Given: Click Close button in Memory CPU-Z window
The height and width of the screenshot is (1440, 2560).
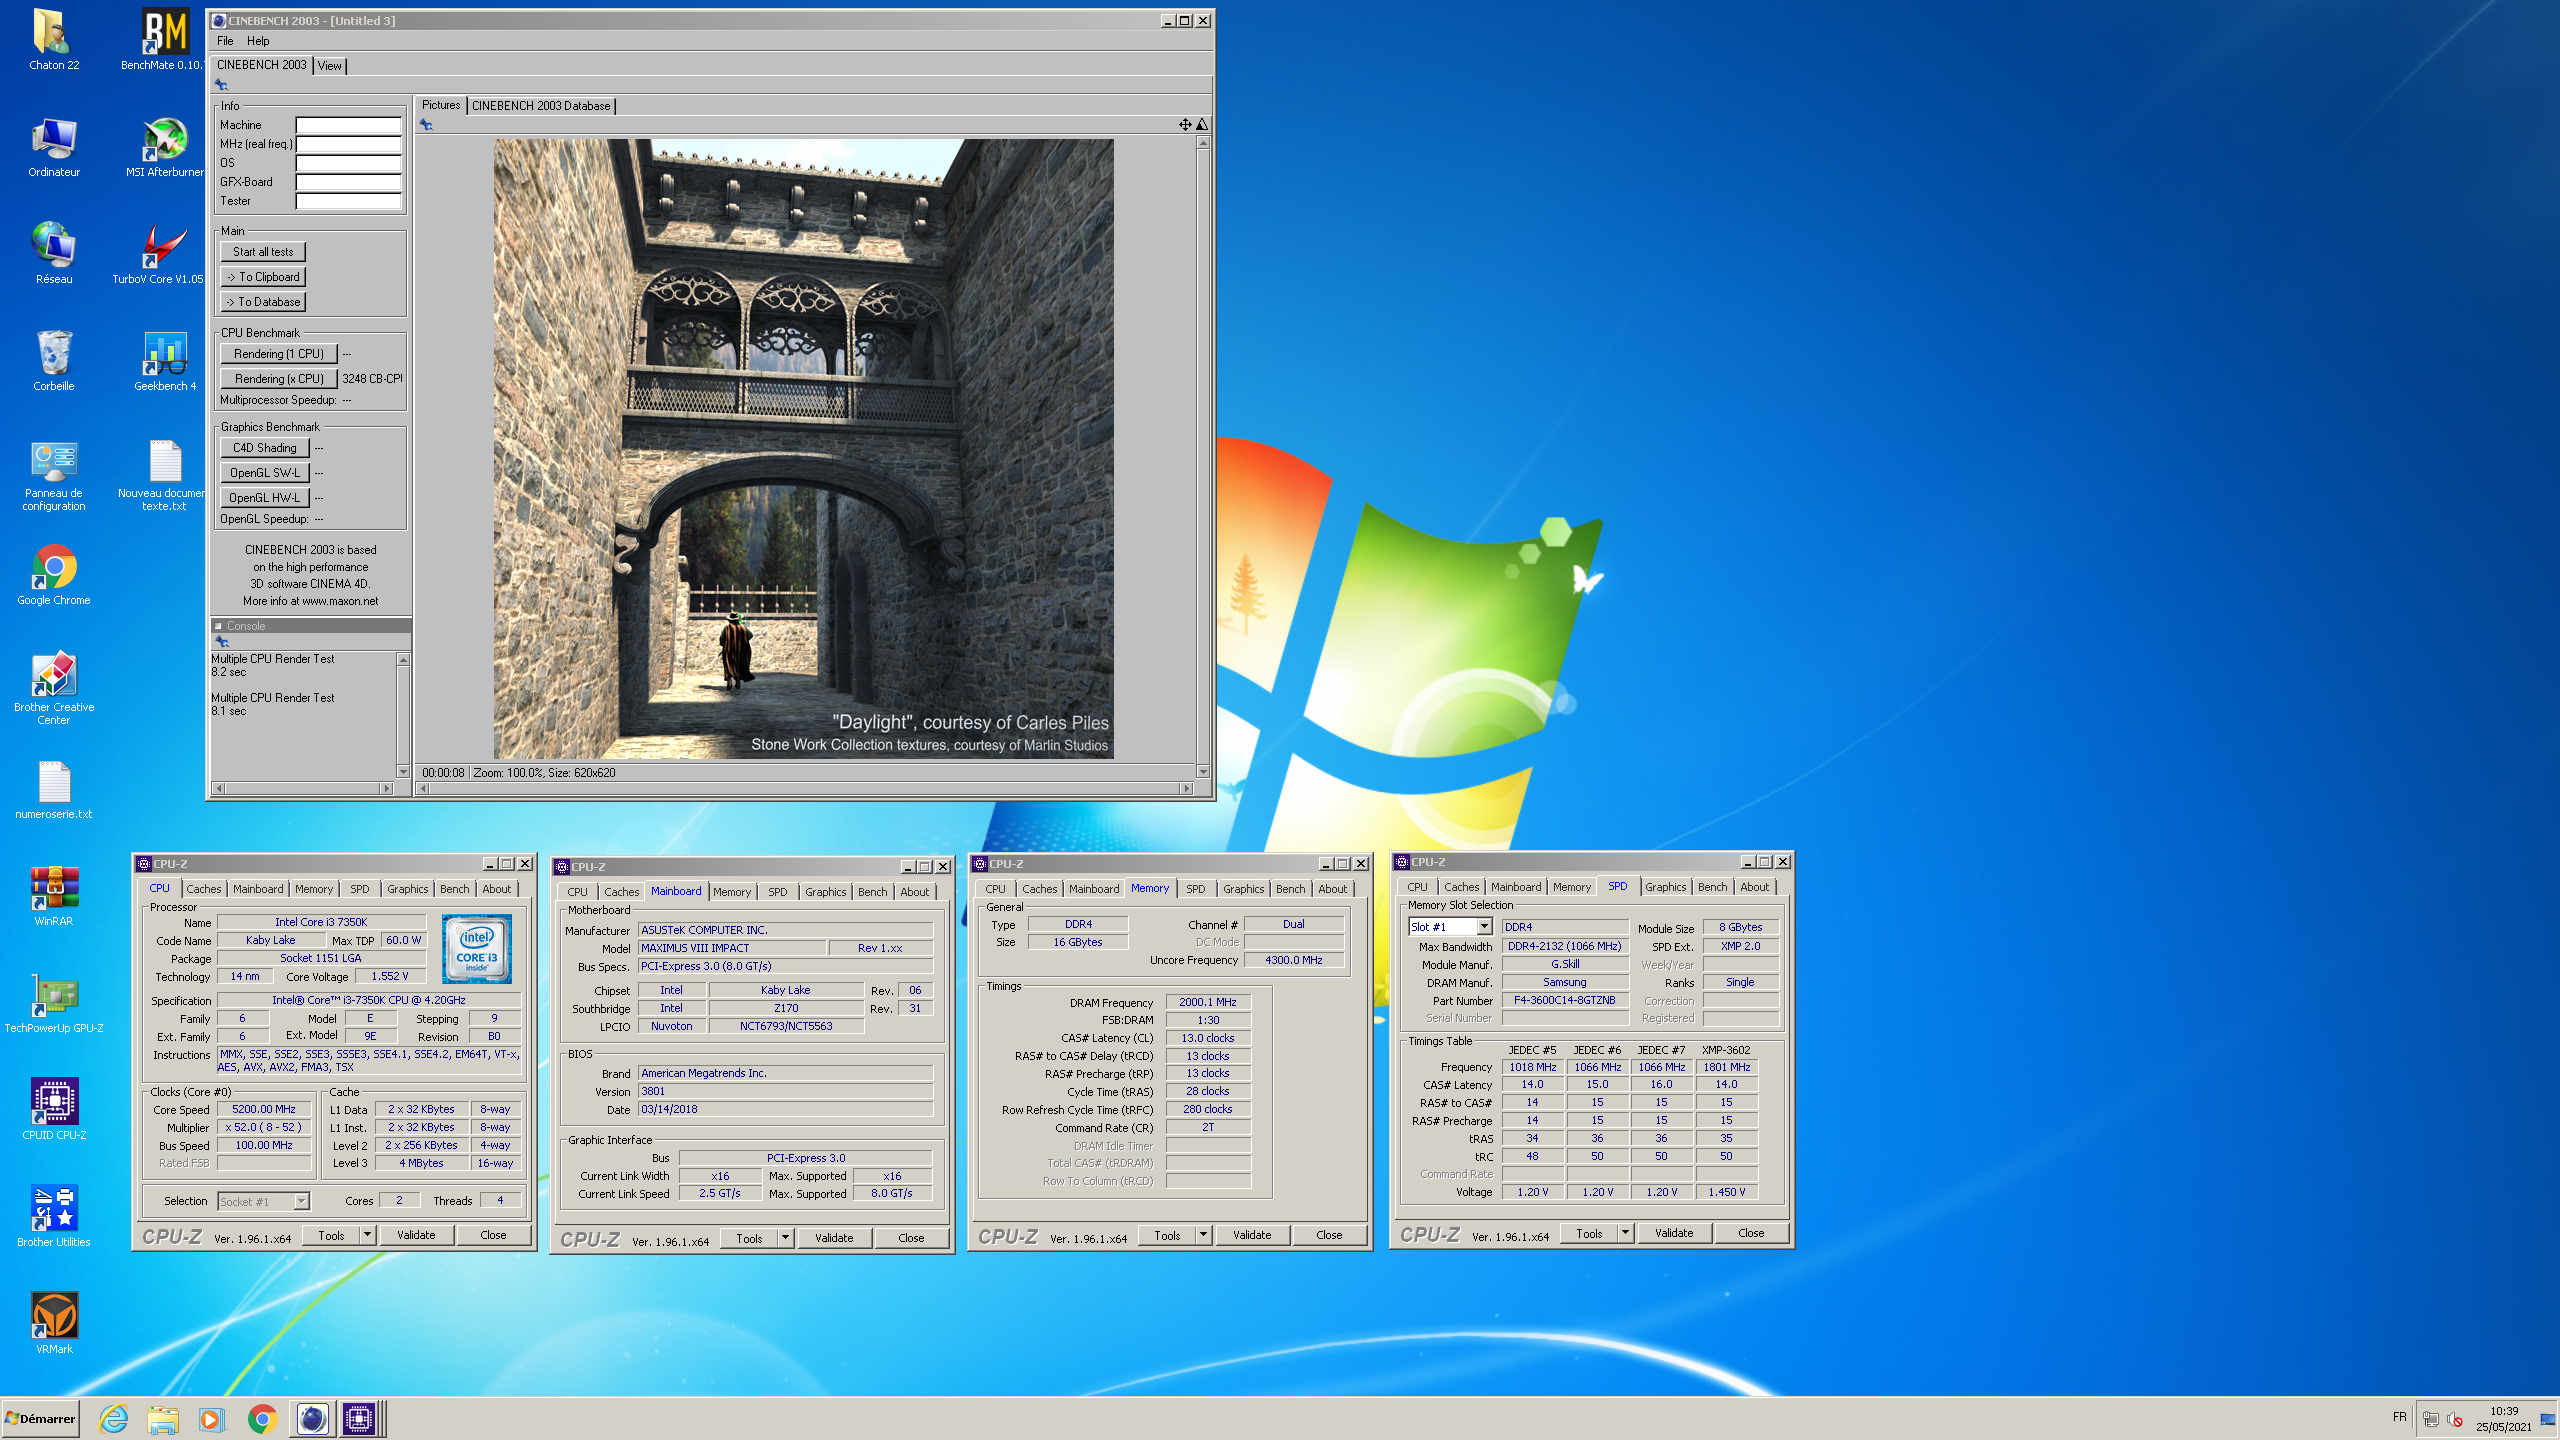Looking at the screenshot, I should pyautogui.click(x=1329, y=1235).
